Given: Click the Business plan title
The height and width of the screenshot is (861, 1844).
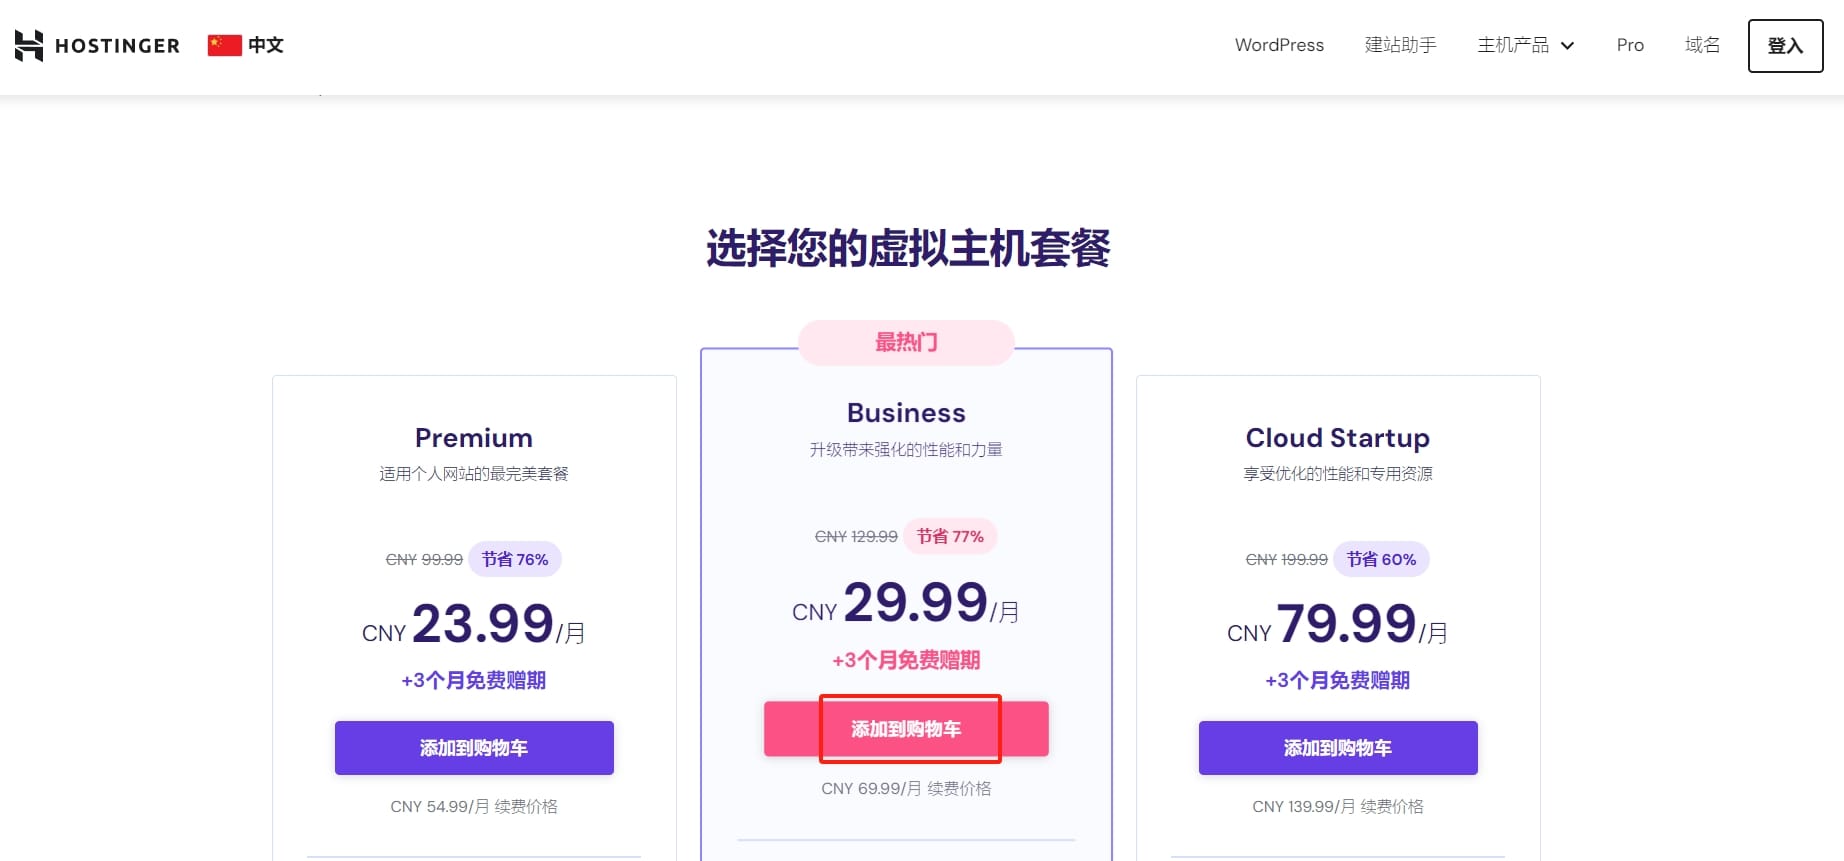Looking at the screenshot, I should (906, 413).
